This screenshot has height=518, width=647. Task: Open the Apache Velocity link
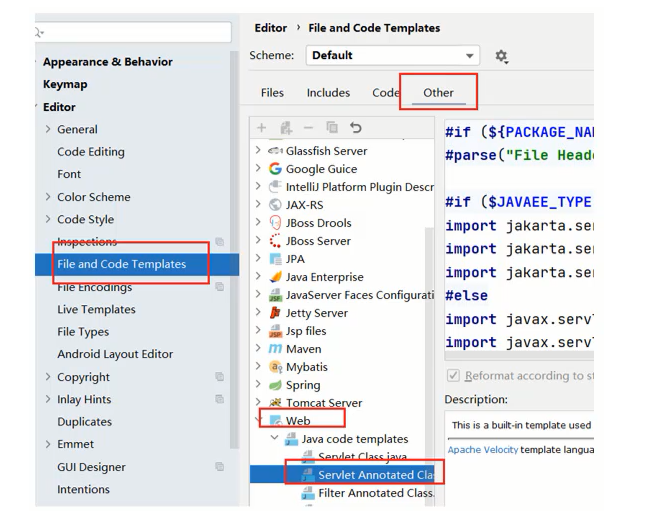[482, 449]
